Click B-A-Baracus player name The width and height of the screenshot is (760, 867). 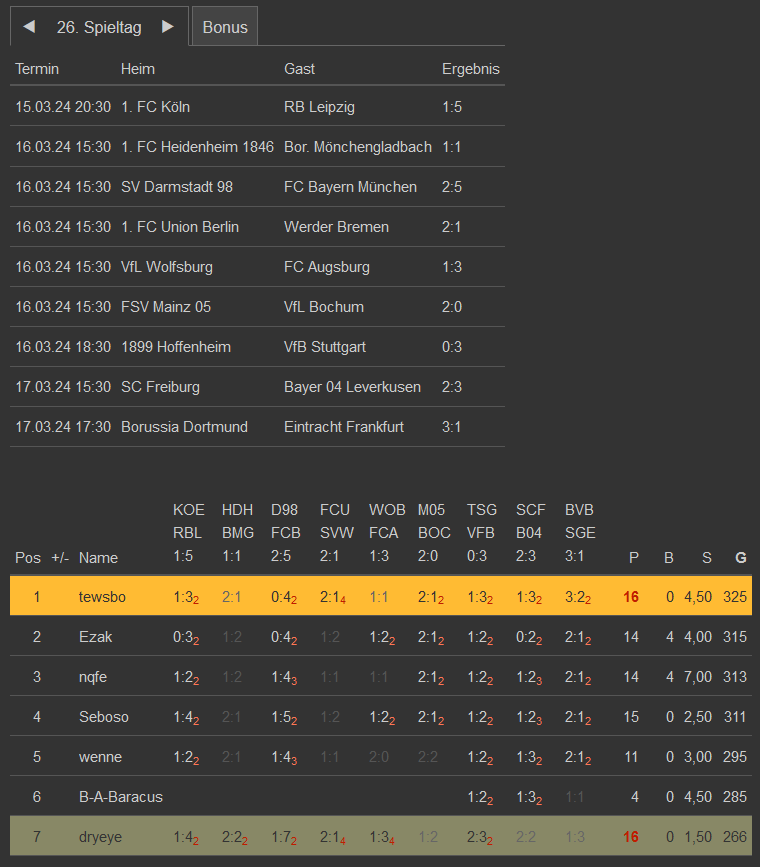[121, 797]
